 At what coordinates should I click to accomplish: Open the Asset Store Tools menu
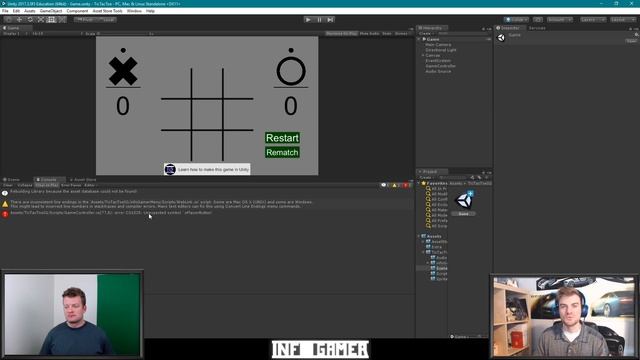(107, 11)
